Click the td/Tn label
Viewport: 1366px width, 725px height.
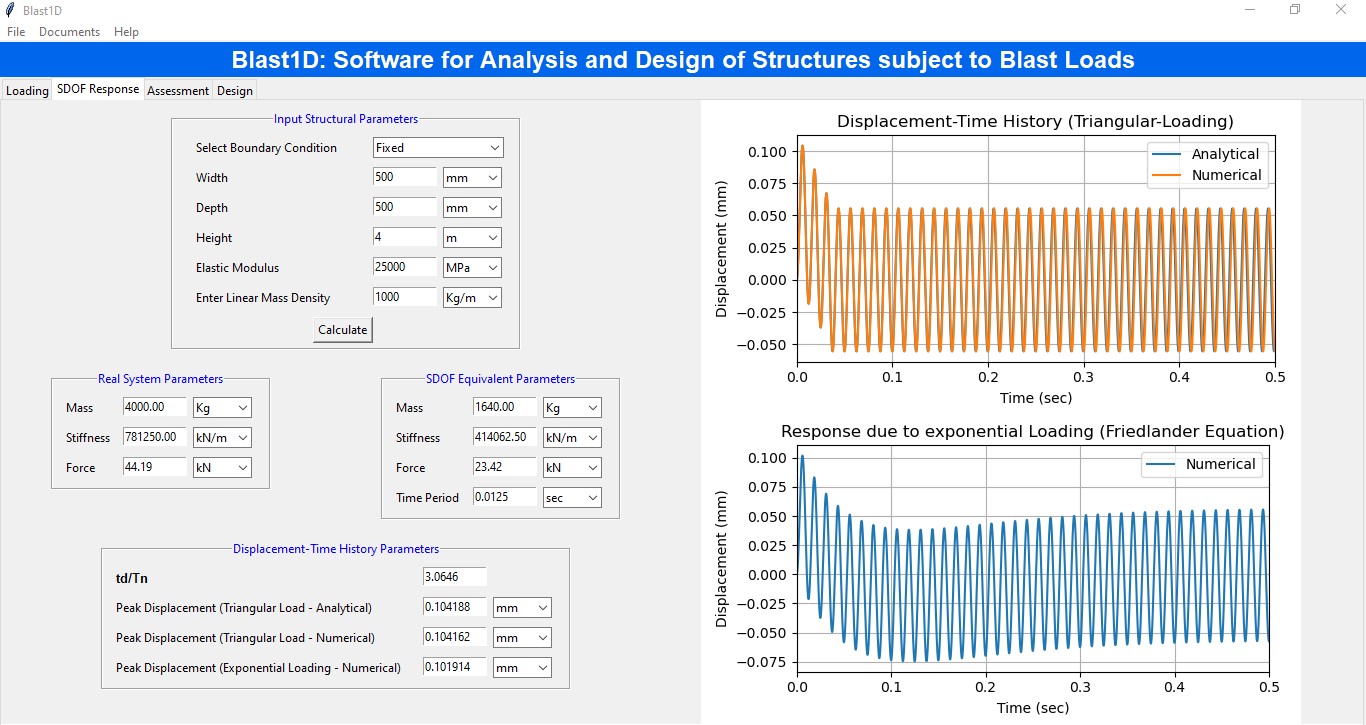coord(132,578)
